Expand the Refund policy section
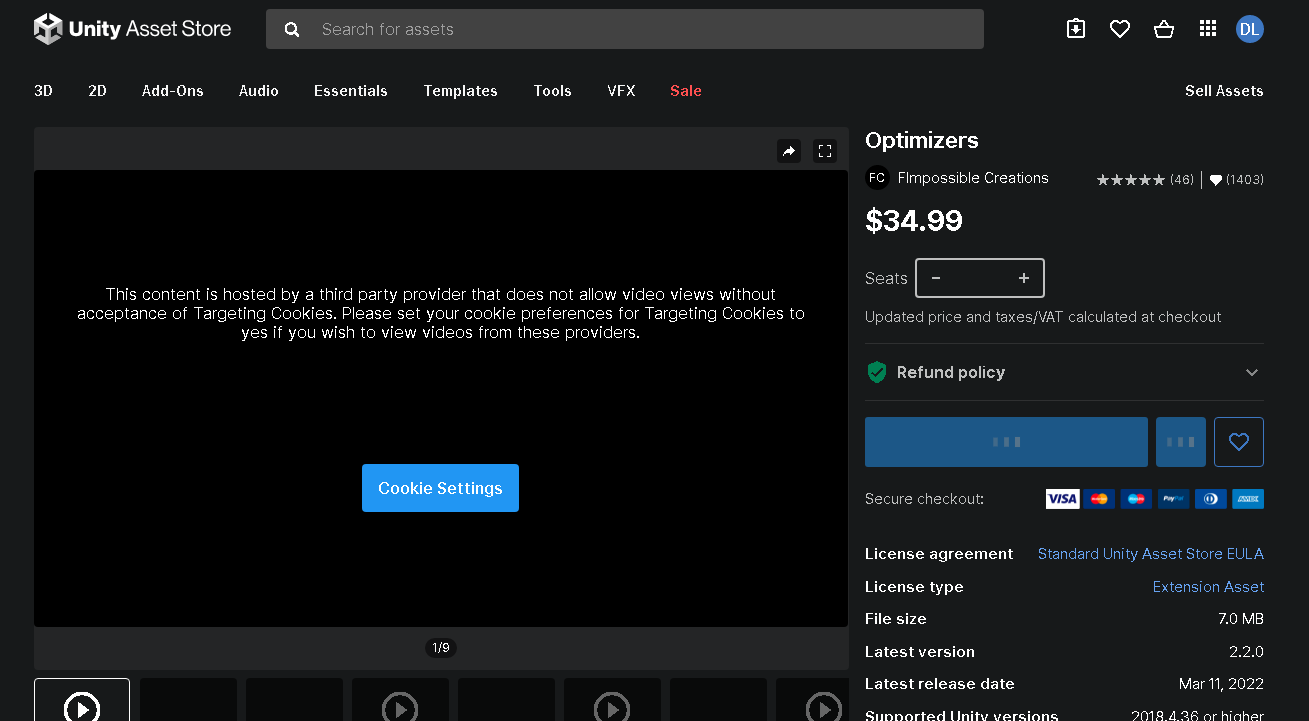The image size is (1309, 721). click(1064, 372)
